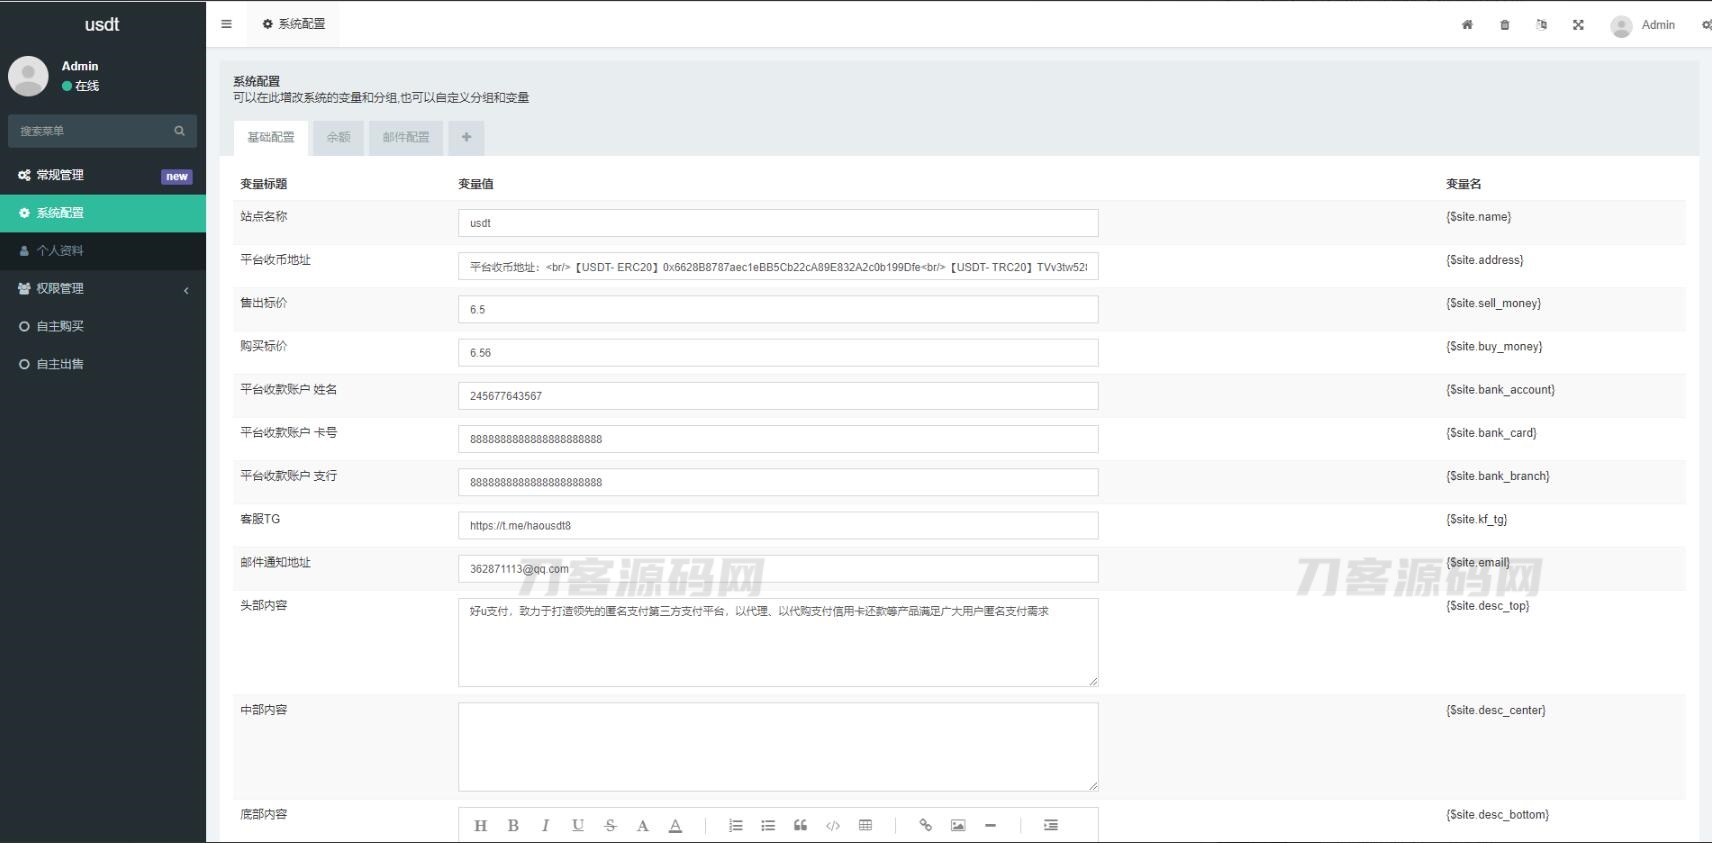
Task: Click the trash clear-cache icon
Action: (1504, 25)
